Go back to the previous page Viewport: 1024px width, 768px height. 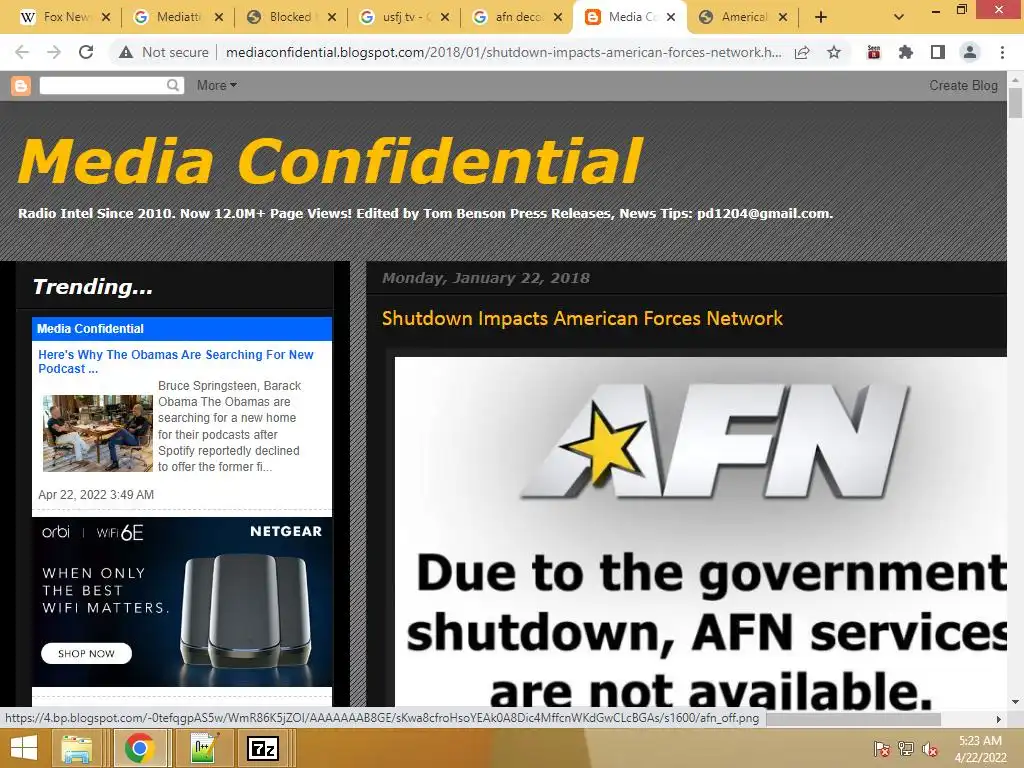point(22,52)
